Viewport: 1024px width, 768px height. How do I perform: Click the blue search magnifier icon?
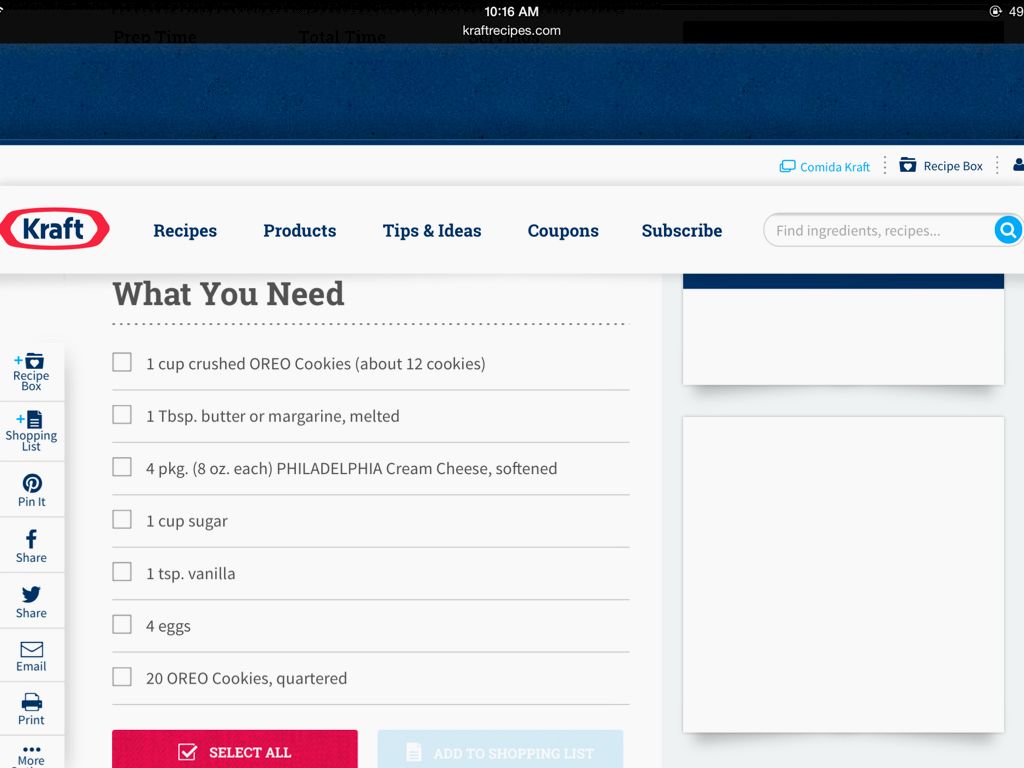[x=1007, y=231]
